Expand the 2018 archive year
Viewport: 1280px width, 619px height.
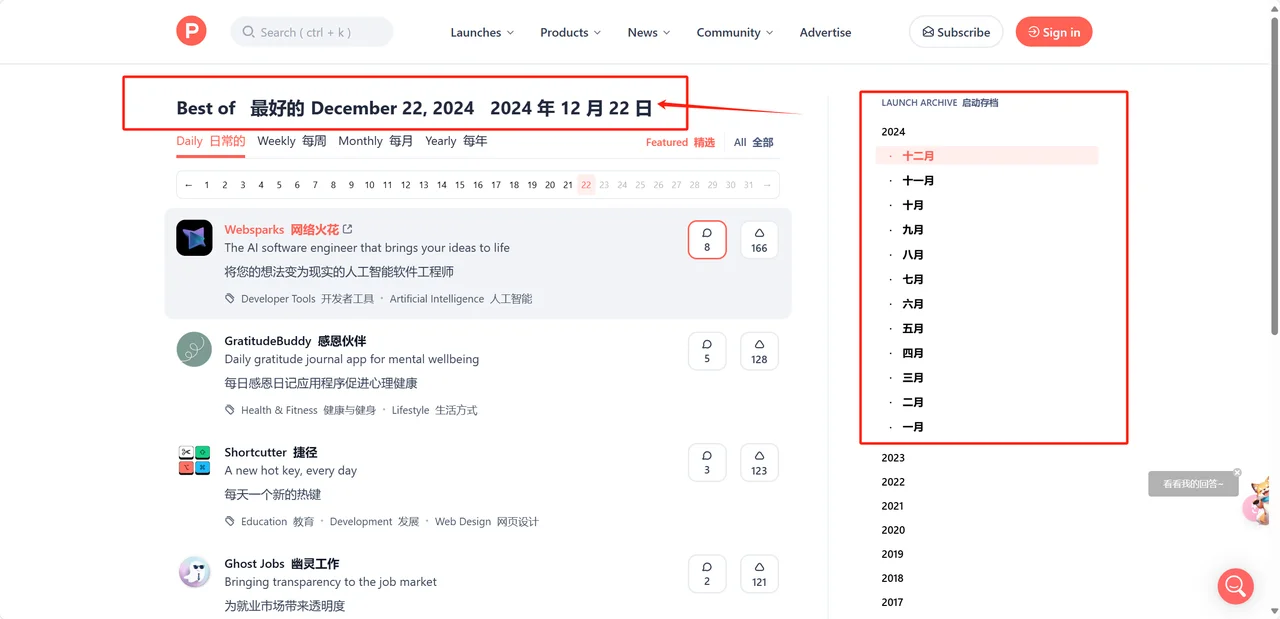coord(893,578)
